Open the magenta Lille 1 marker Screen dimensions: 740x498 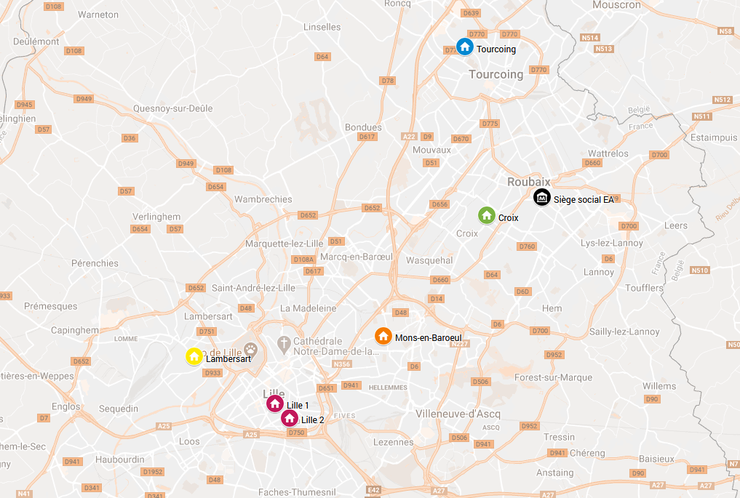275,404
